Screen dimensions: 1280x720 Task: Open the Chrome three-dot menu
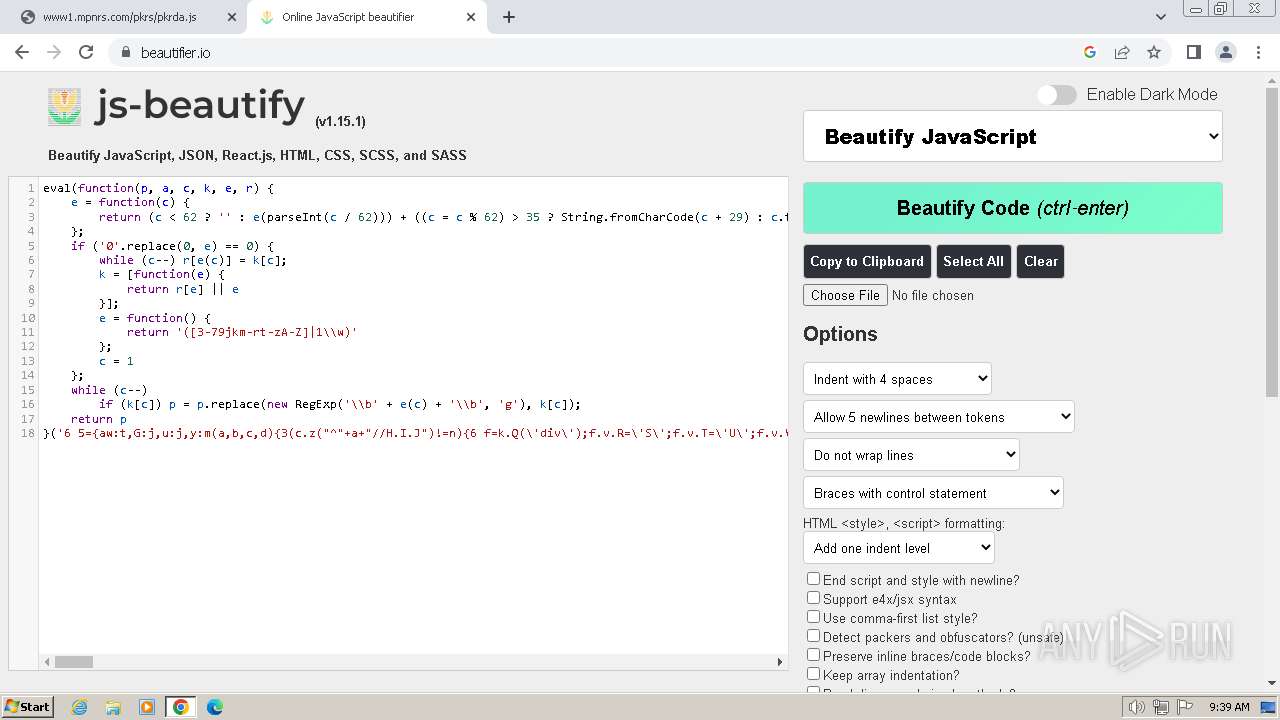1257,52
